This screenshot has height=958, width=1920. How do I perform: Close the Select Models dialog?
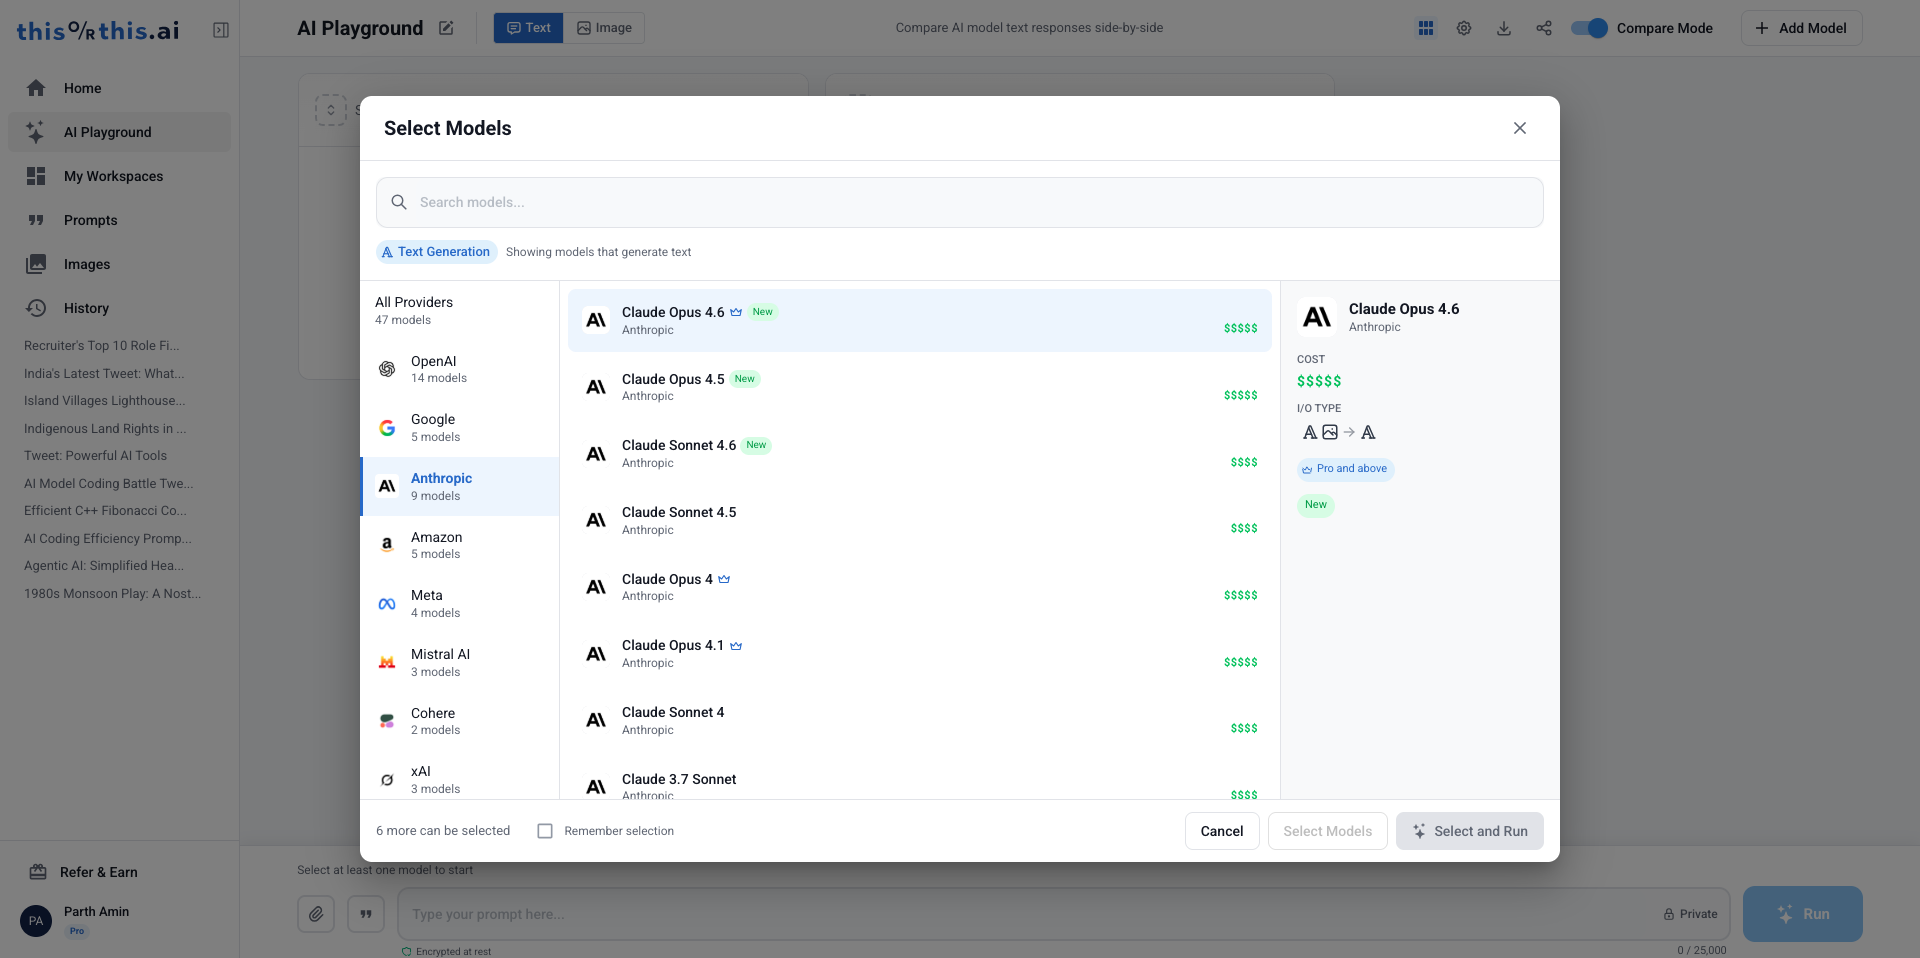click(x=1520, y=128)
